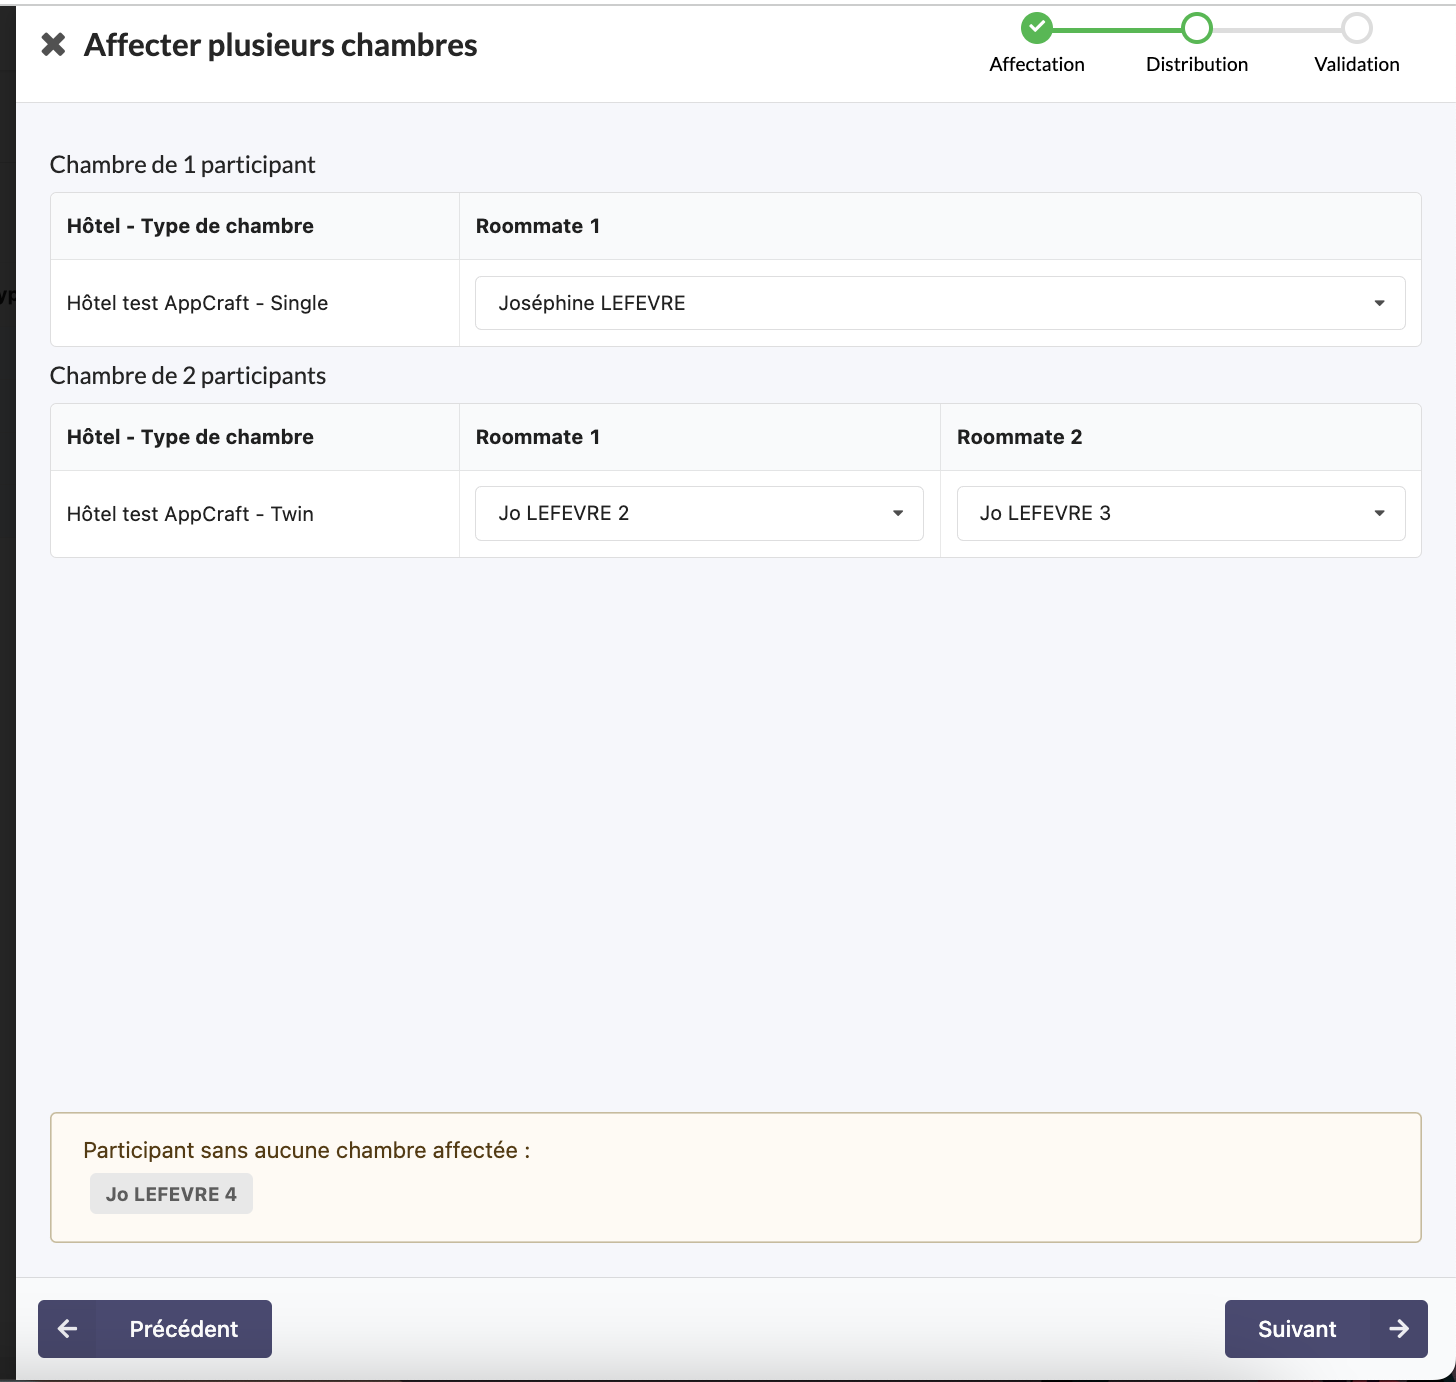Expand Twin room Roommate 1 selector

[680, 513]
